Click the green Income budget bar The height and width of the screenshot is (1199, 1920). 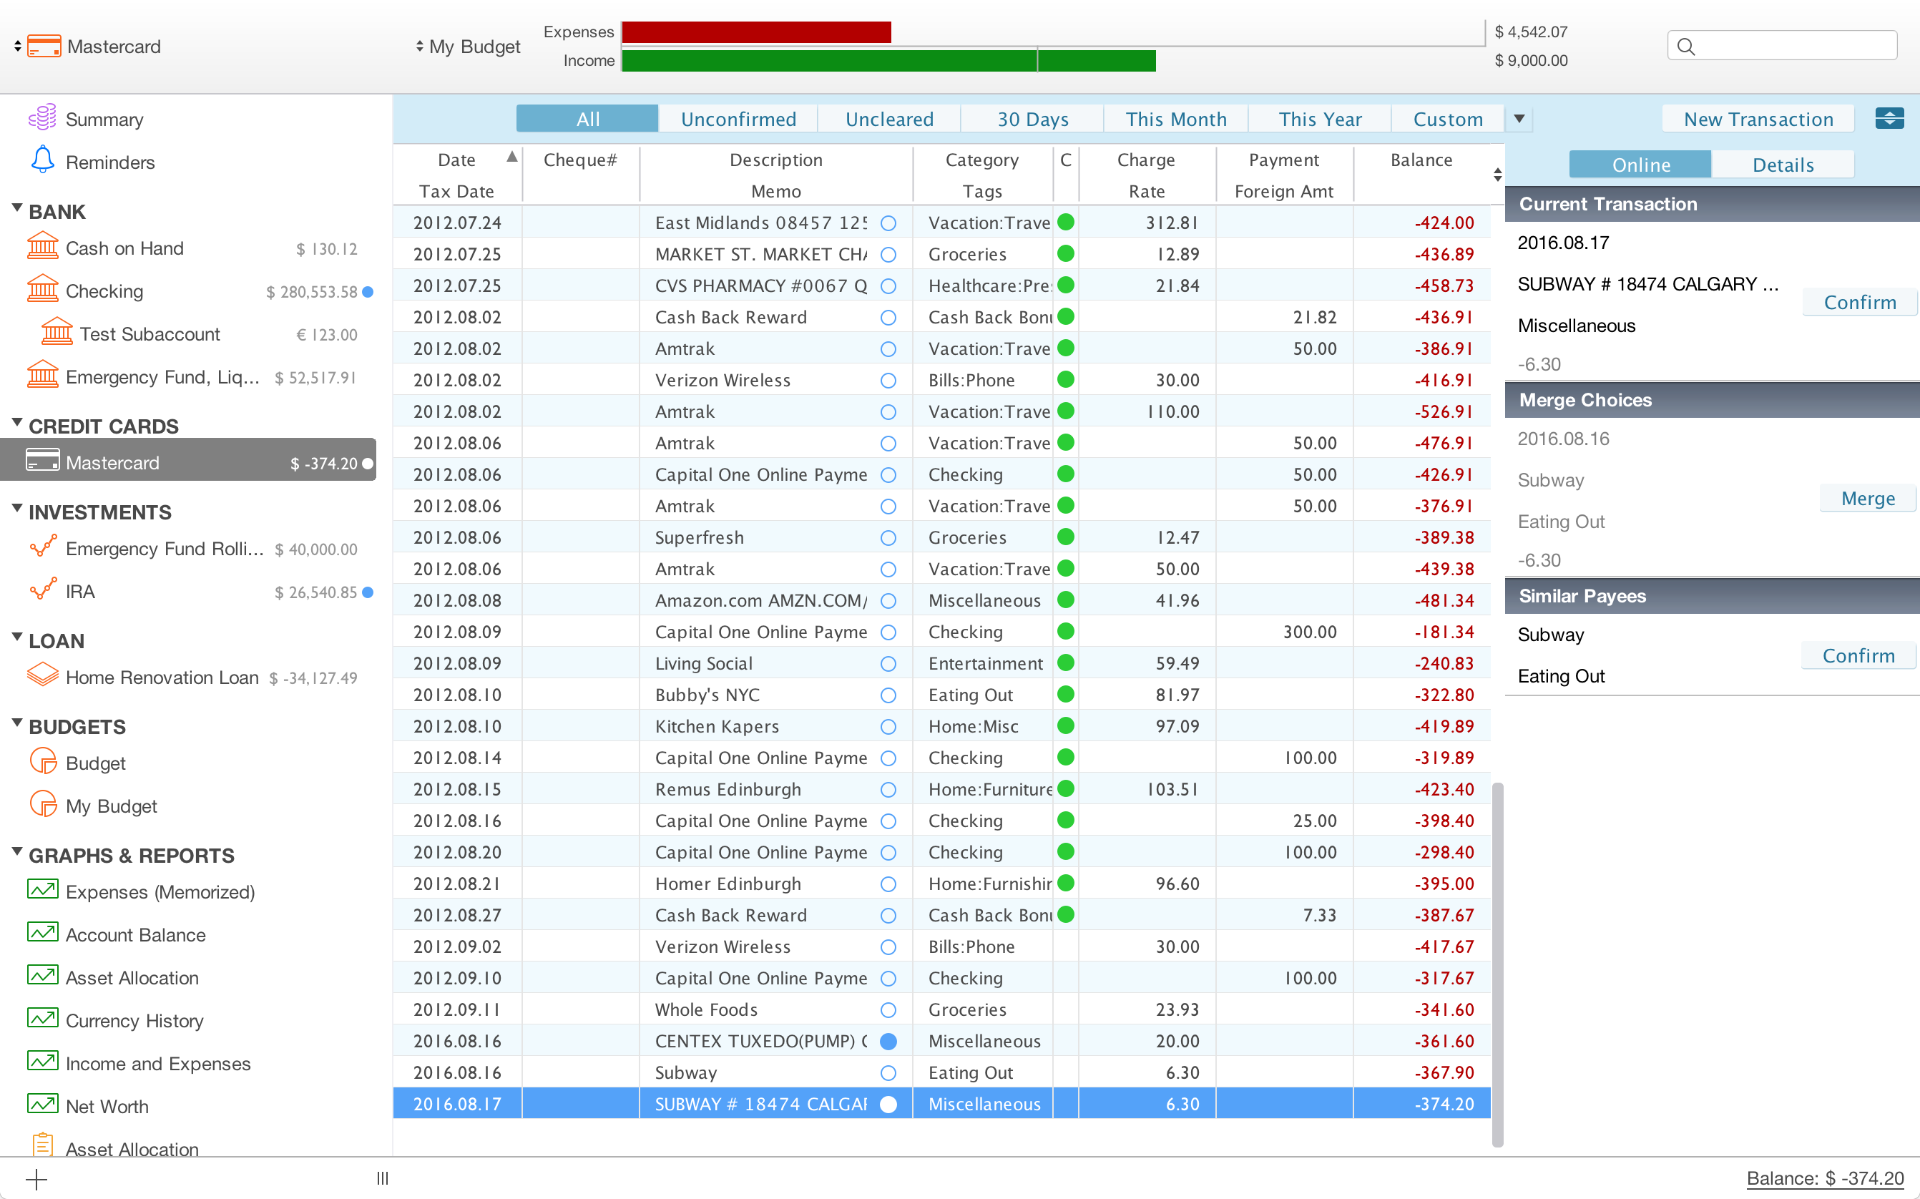coord(888,61)
